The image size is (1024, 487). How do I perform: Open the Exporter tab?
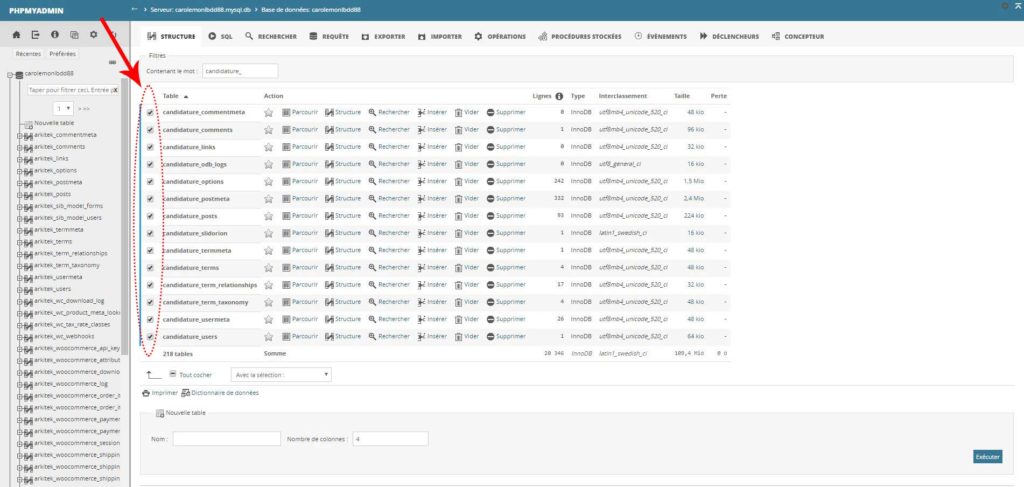pos(383,36)
